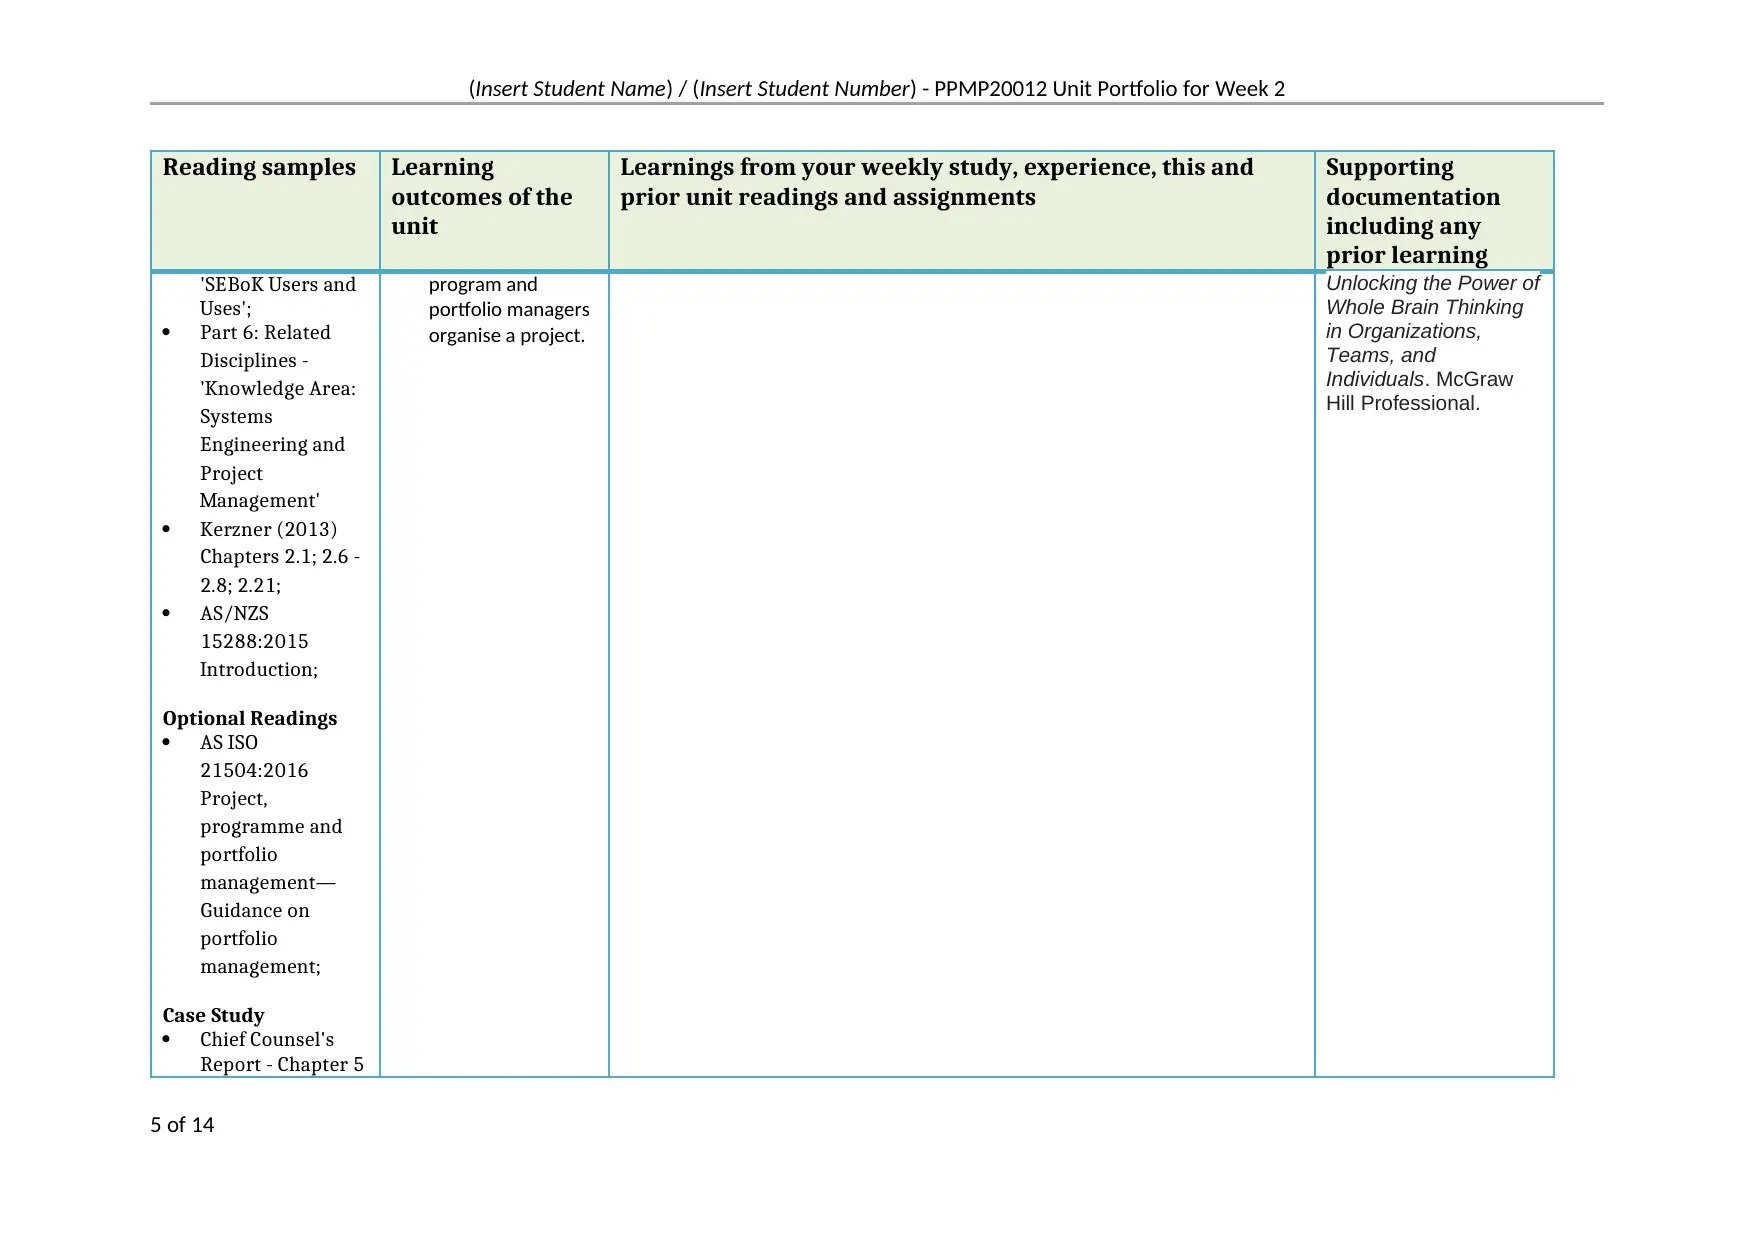This screenshot has height=1241, width=1754.
Task: Select 'AS/NZS 15288:2015 Introduction' bullet
Action: point(258,641)
